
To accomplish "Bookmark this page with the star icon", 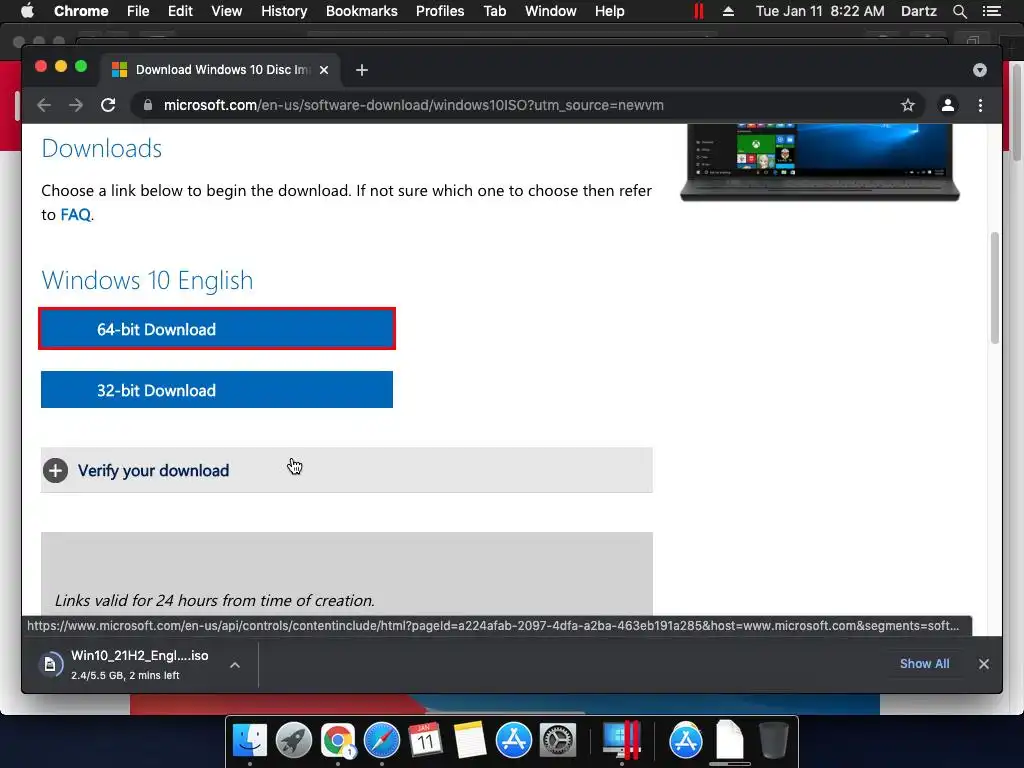I will (x=908, y=105).
